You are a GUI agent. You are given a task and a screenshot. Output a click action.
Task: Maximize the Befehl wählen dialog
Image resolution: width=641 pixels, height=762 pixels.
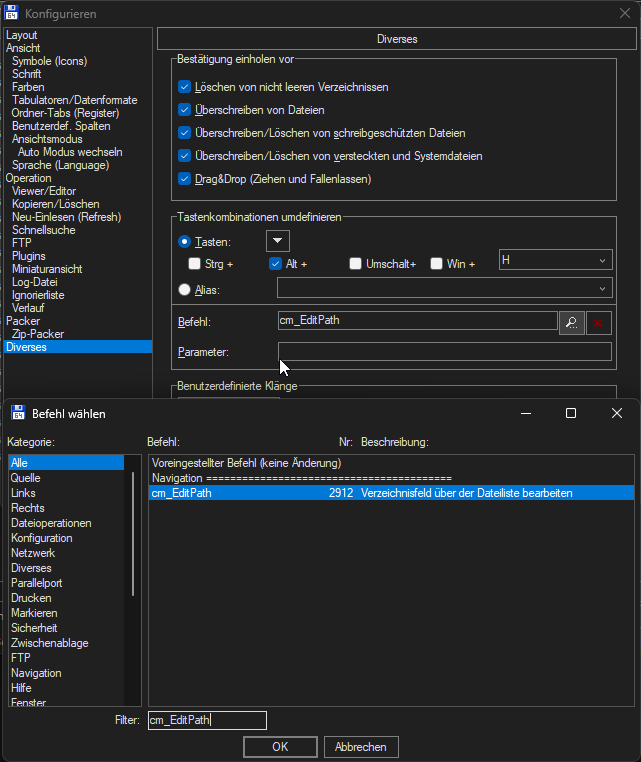click(570, 413)
